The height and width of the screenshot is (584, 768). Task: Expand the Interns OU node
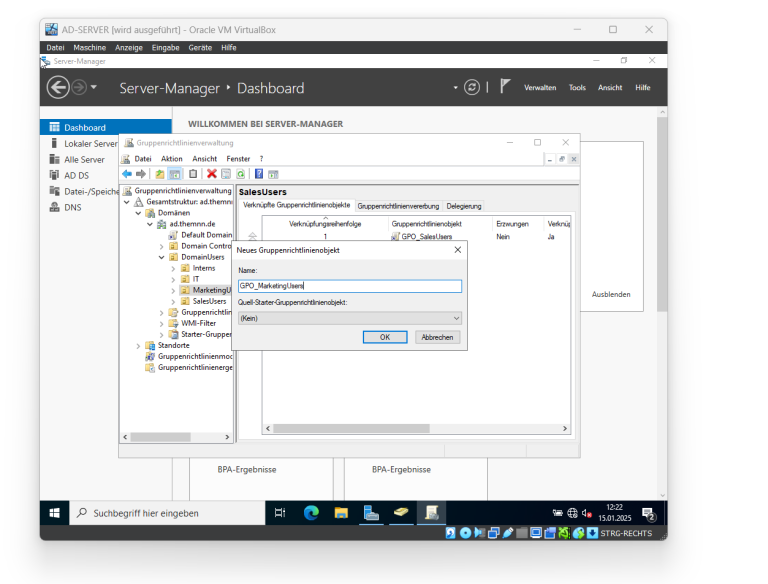click(173, 268)
